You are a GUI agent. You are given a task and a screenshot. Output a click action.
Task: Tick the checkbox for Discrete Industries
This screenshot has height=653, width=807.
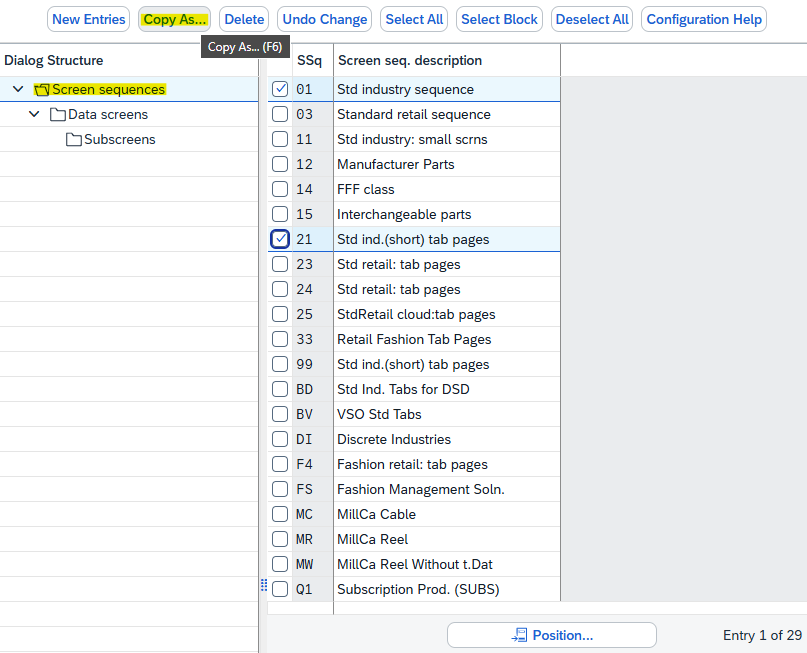click(280, 439)
